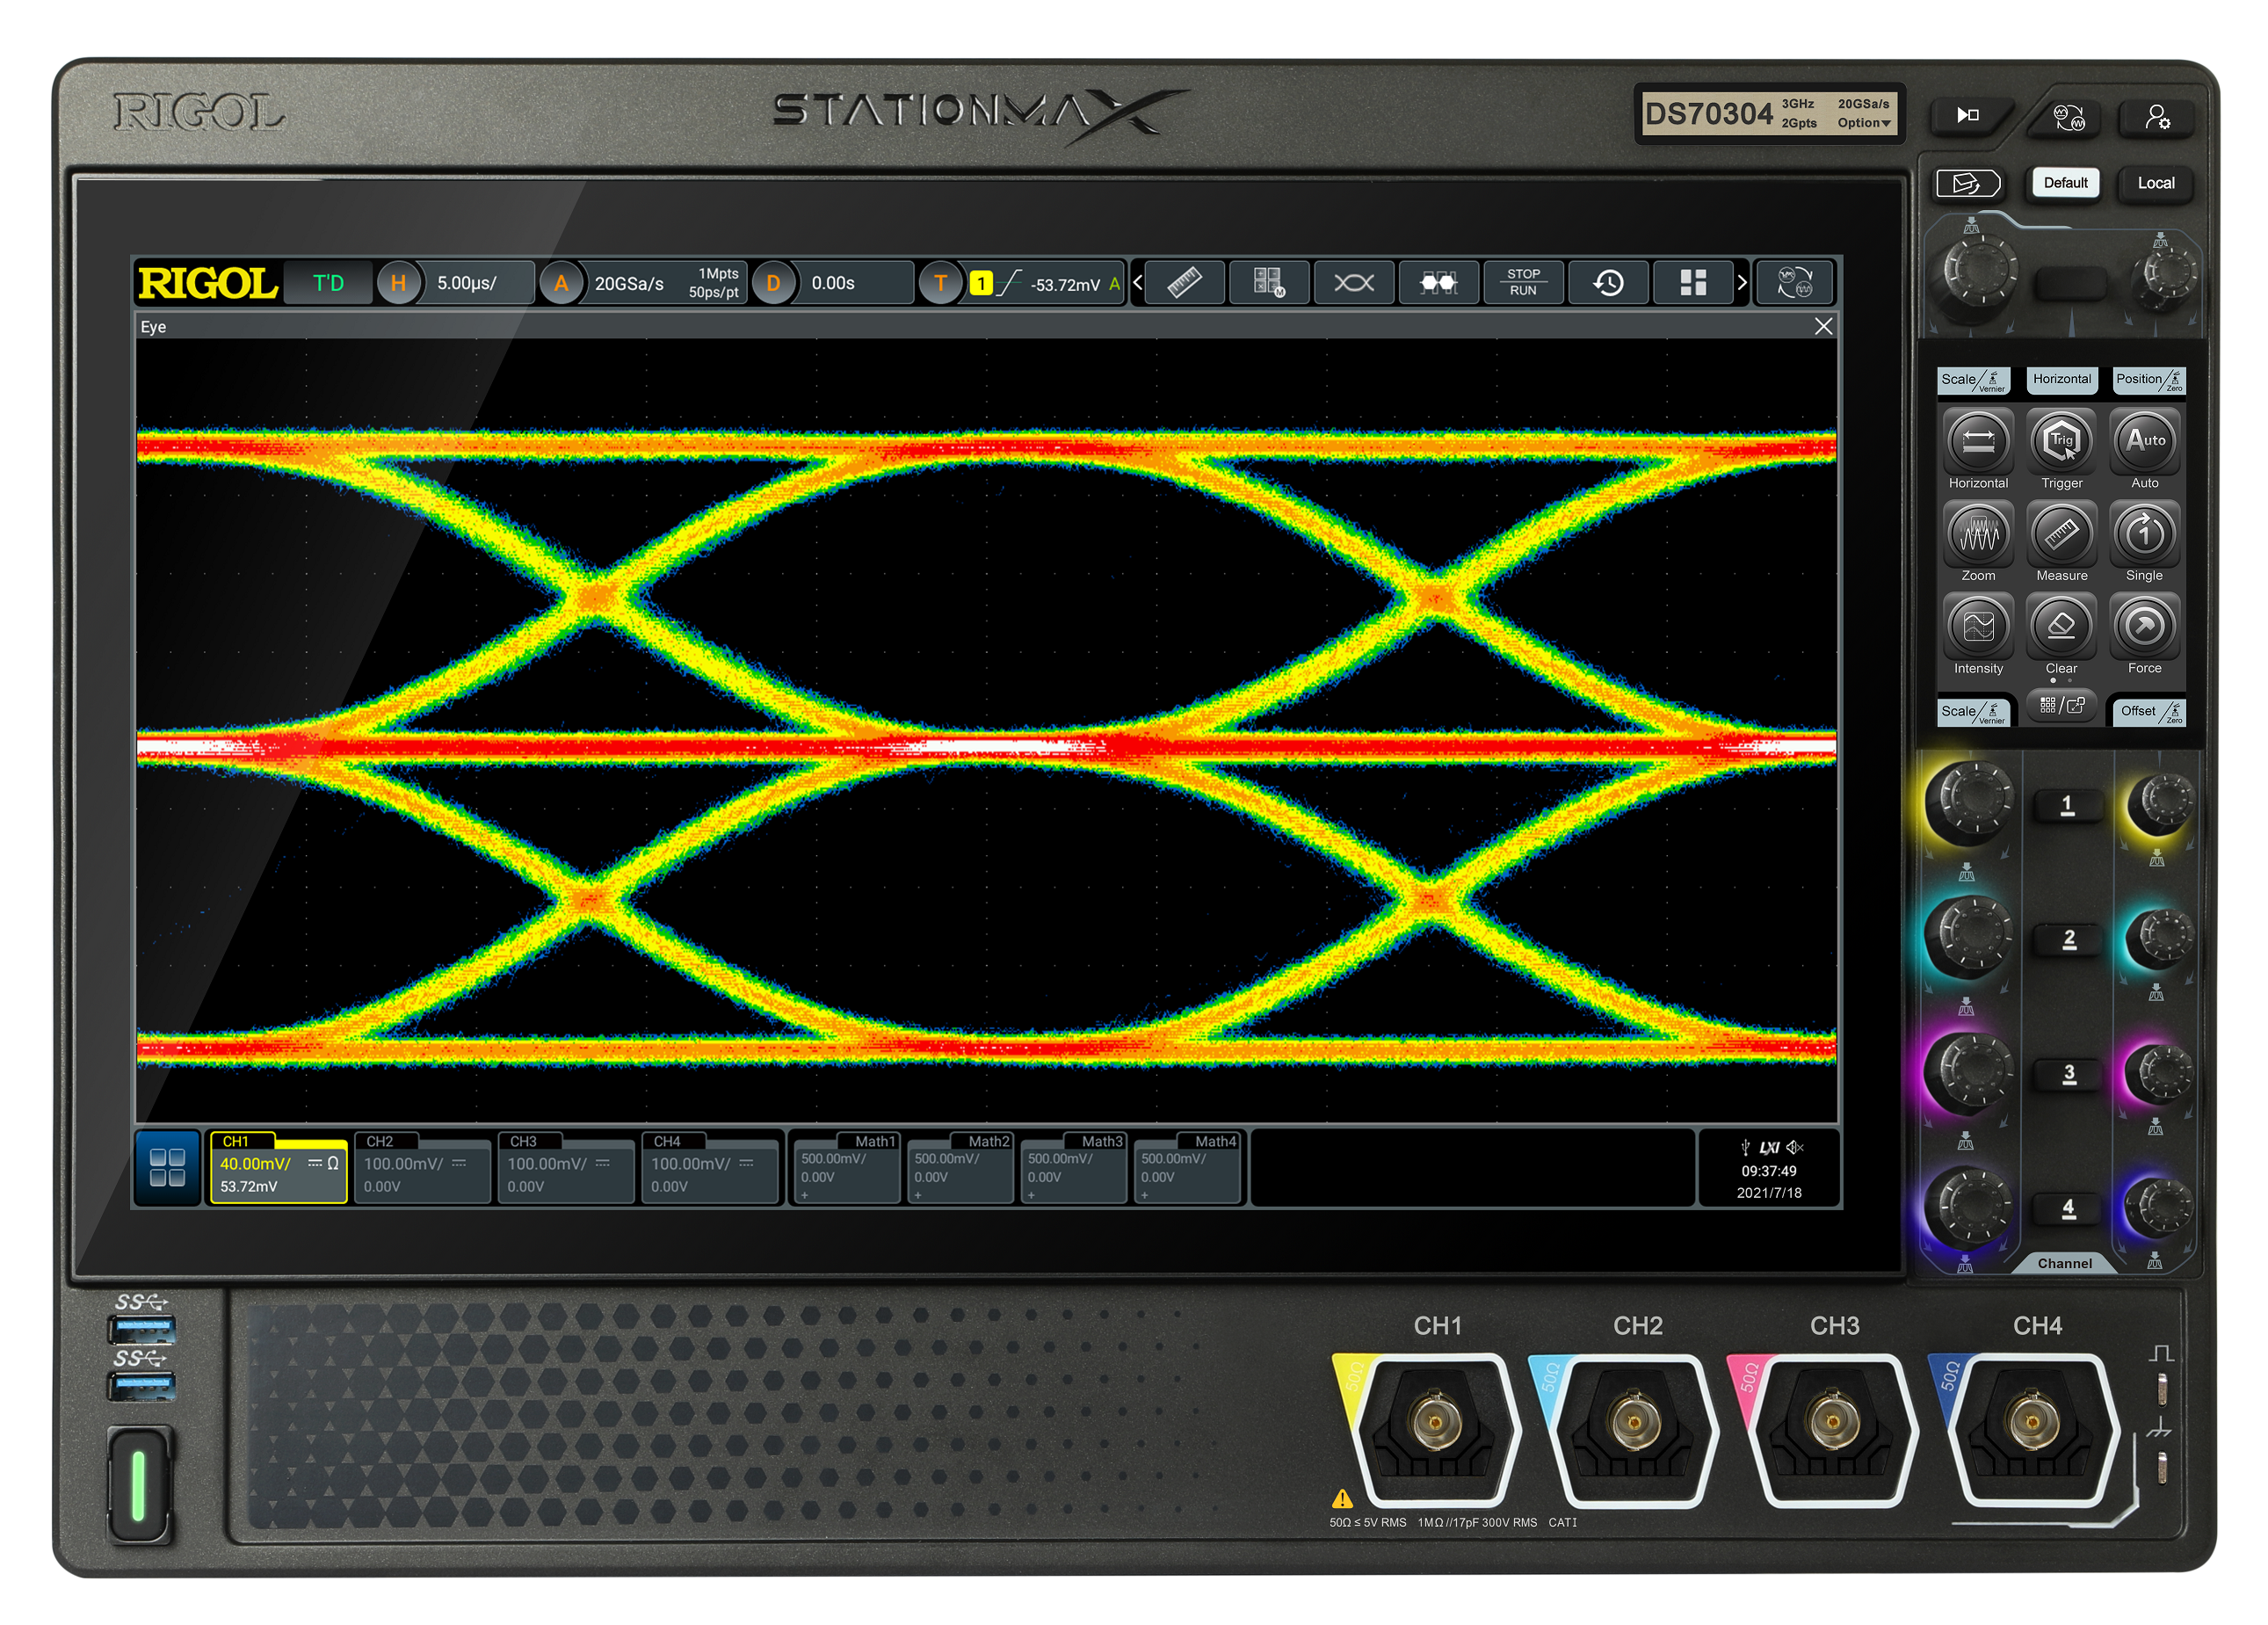
Task: Tap the USB status icon
Action: click(x=1745, y=1147)
